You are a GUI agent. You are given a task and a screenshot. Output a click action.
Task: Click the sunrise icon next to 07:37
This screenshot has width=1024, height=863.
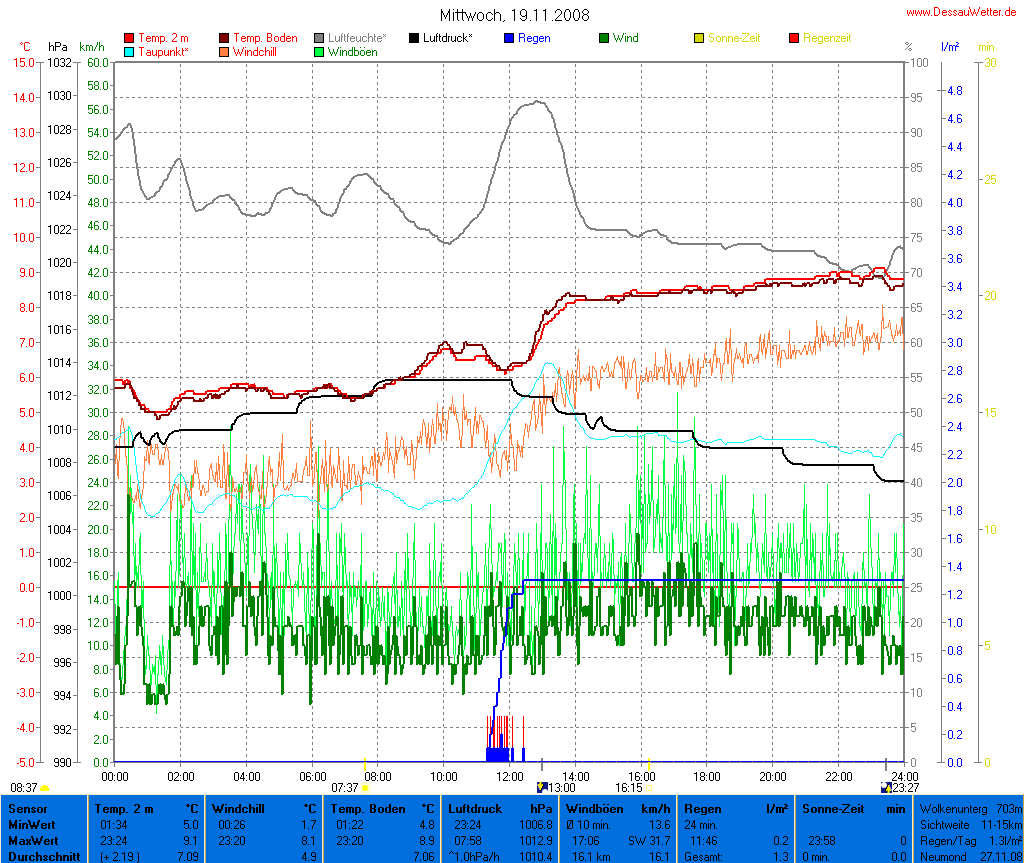(365, 788)
